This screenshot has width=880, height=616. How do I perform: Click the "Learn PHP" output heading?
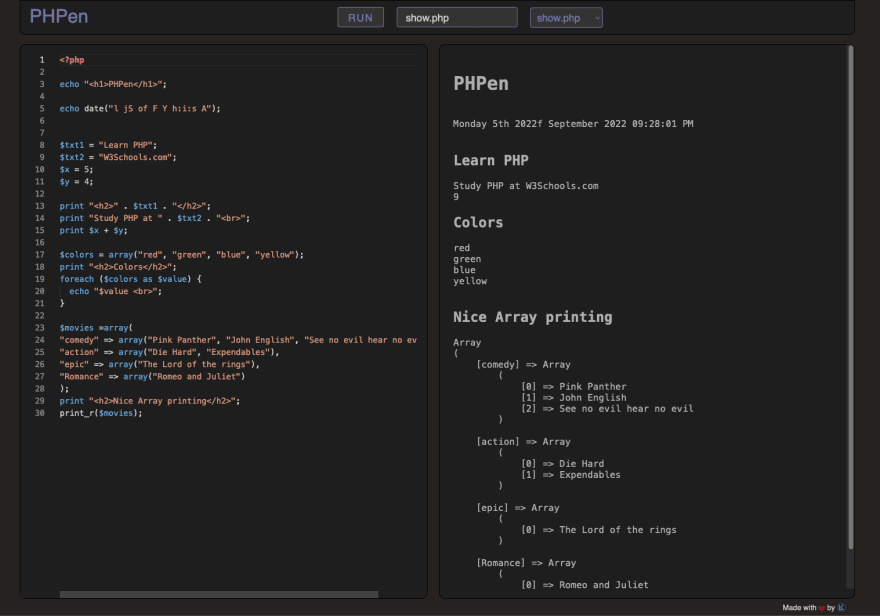tap(491, 160)
